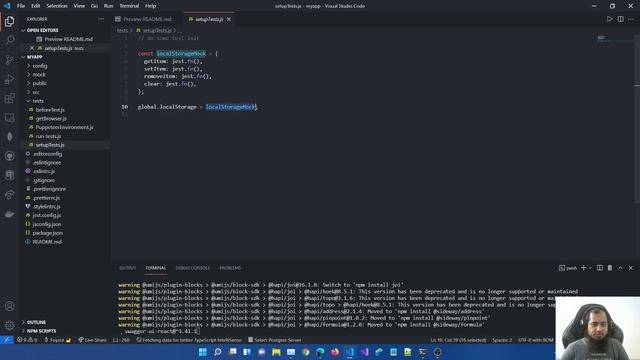Close setupTests.js in Open Editors
This screenshot has width=640, height=360.
pos(32,48)
